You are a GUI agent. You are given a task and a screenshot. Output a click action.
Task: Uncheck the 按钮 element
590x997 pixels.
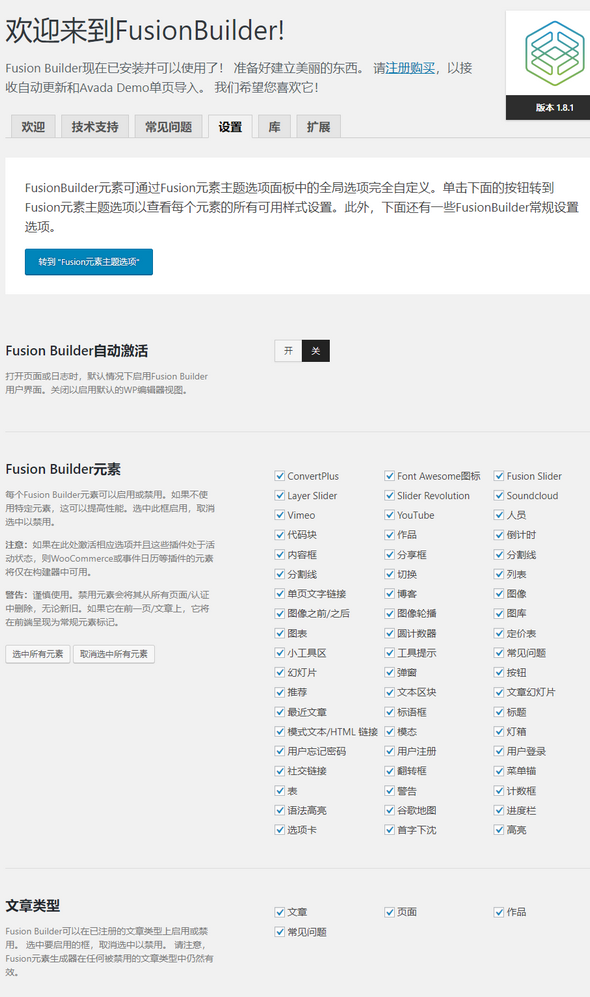(x=499, y=673)
